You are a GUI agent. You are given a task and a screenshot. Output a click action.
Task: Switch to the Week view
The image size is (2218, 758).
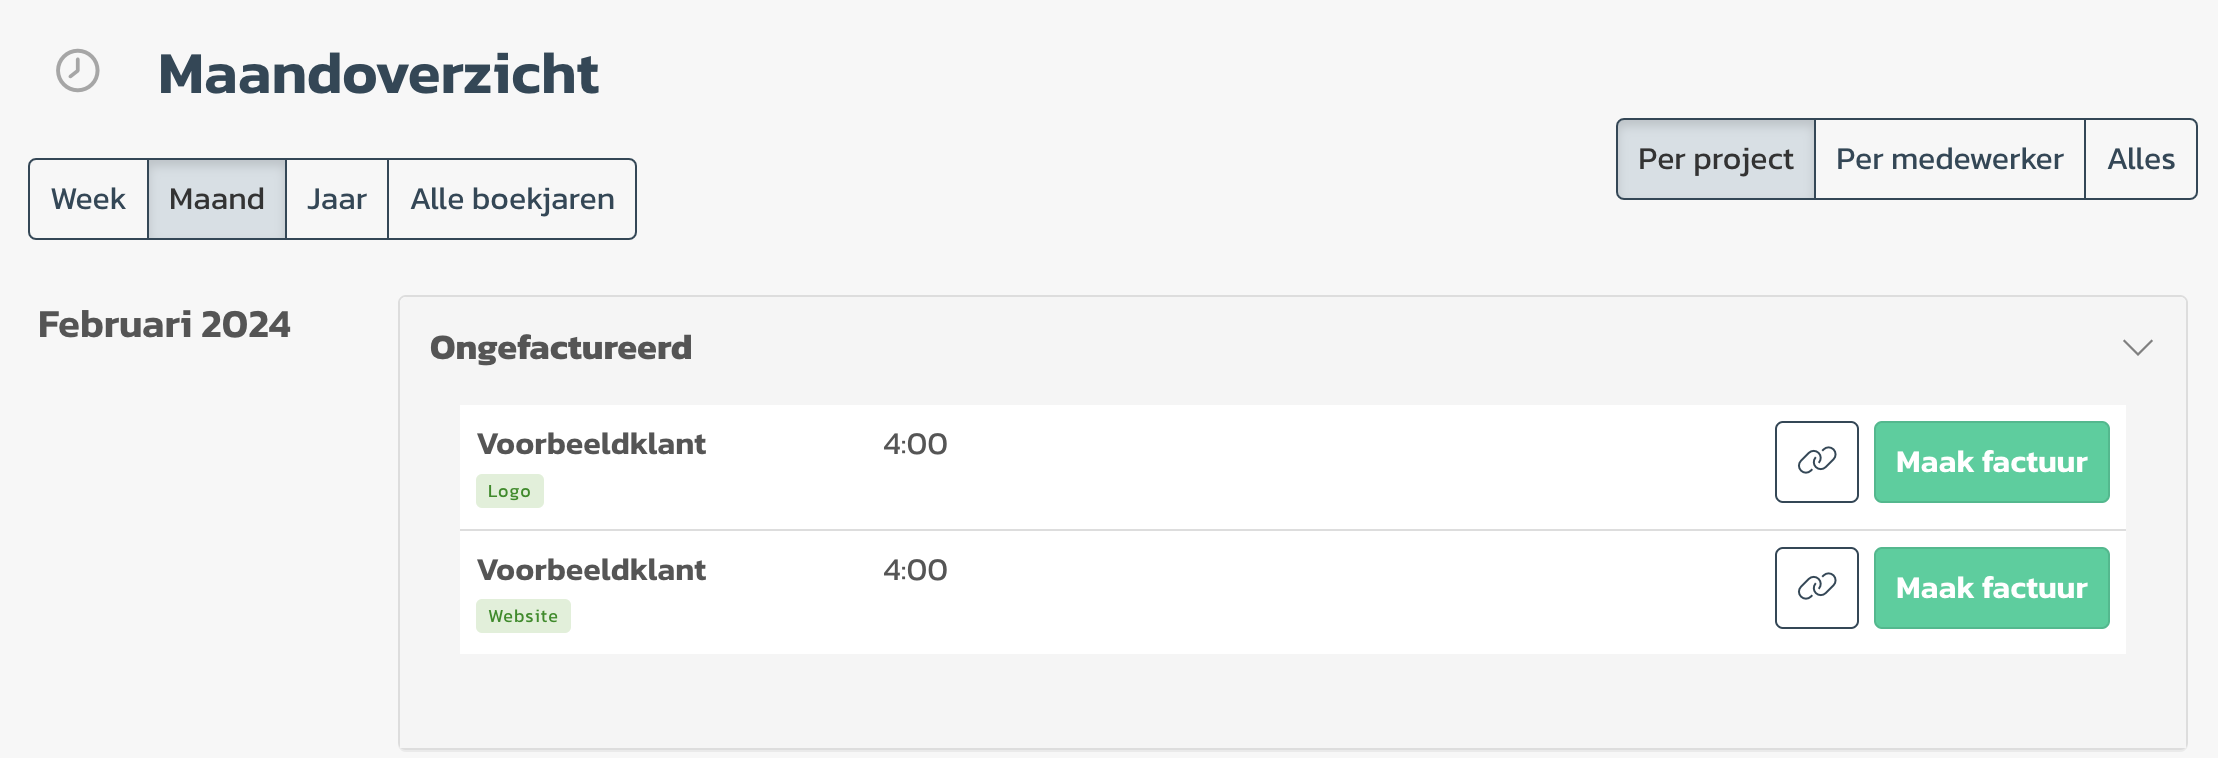[89, 199]
